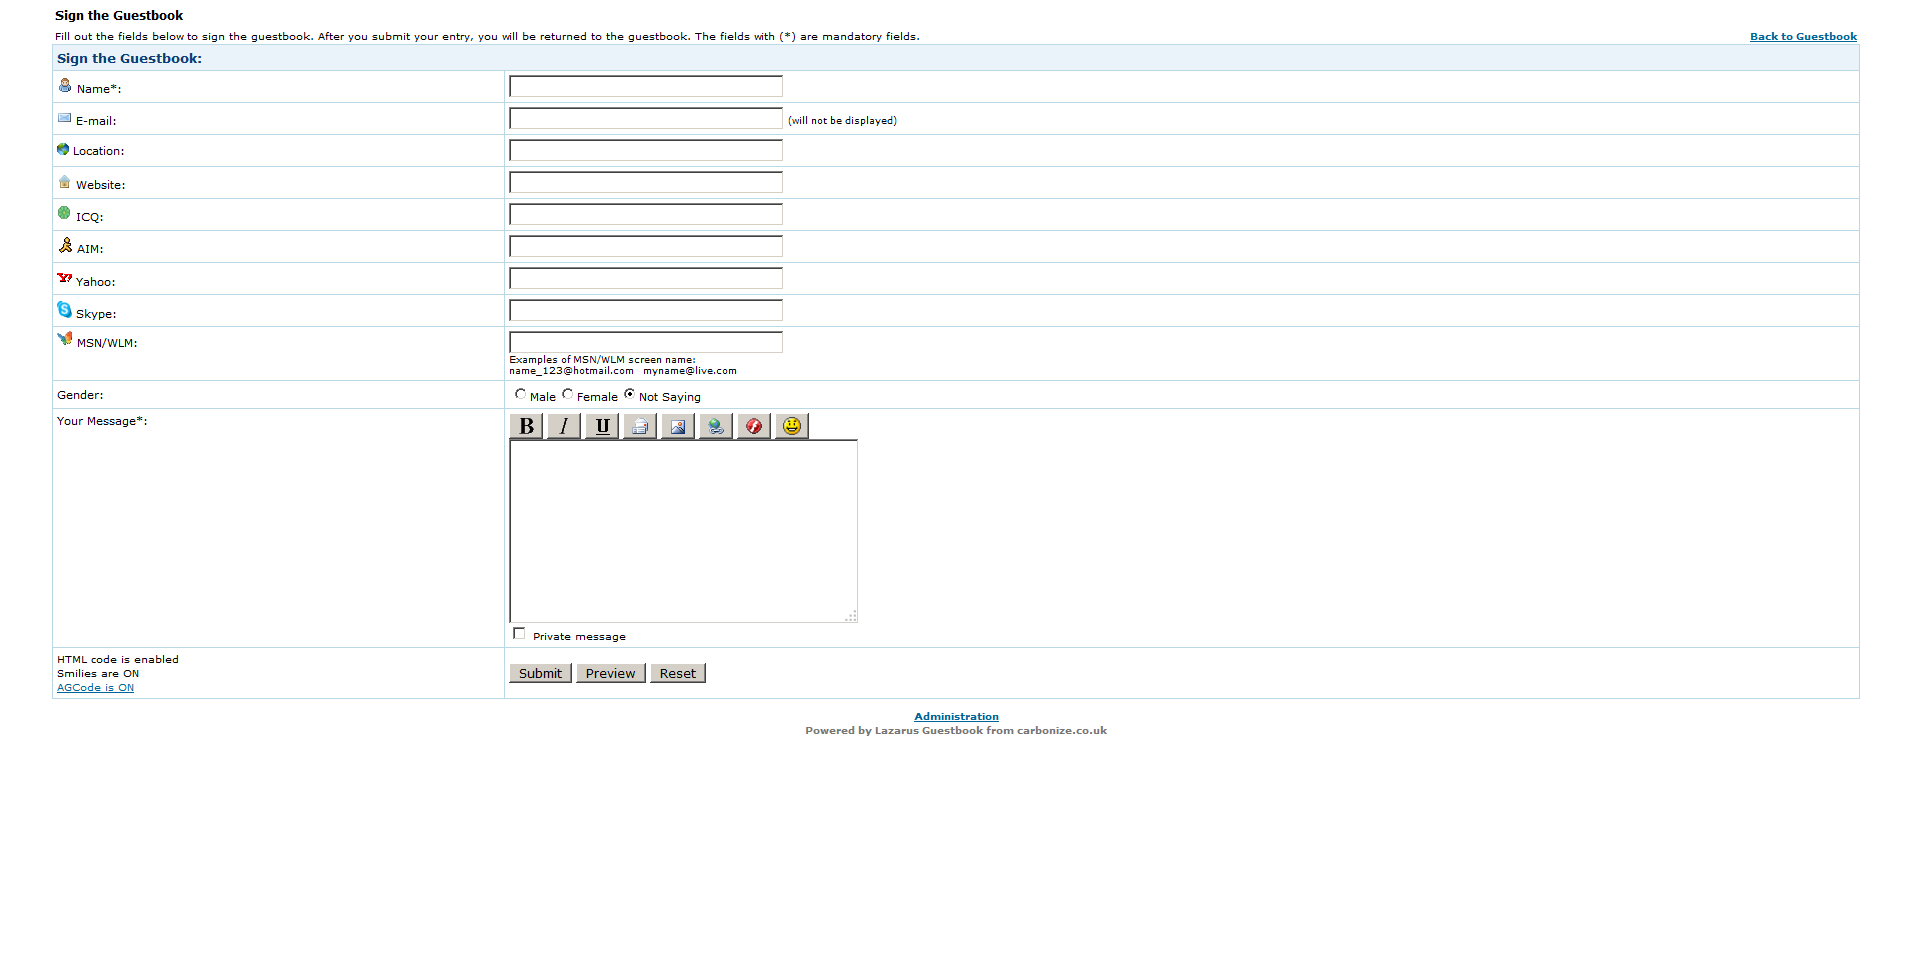Screen dimensions: 1916x954
Task: Click the 'Your Message*:' label
Action: pyautogui.click(x=102, y=421)
